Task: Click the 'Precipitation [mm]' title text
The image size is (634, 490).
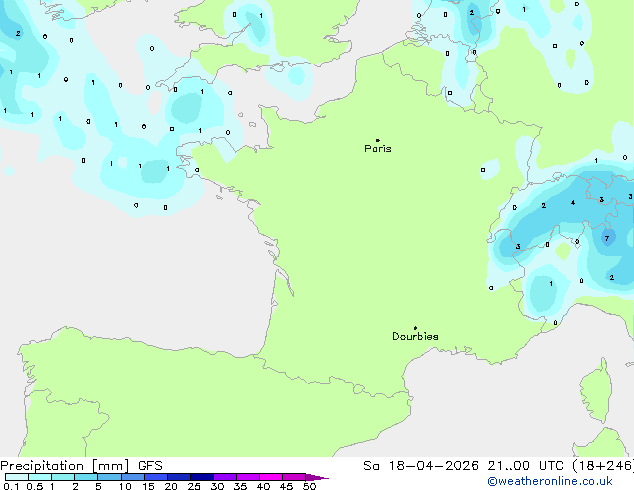Action: (x=65, y=466)
